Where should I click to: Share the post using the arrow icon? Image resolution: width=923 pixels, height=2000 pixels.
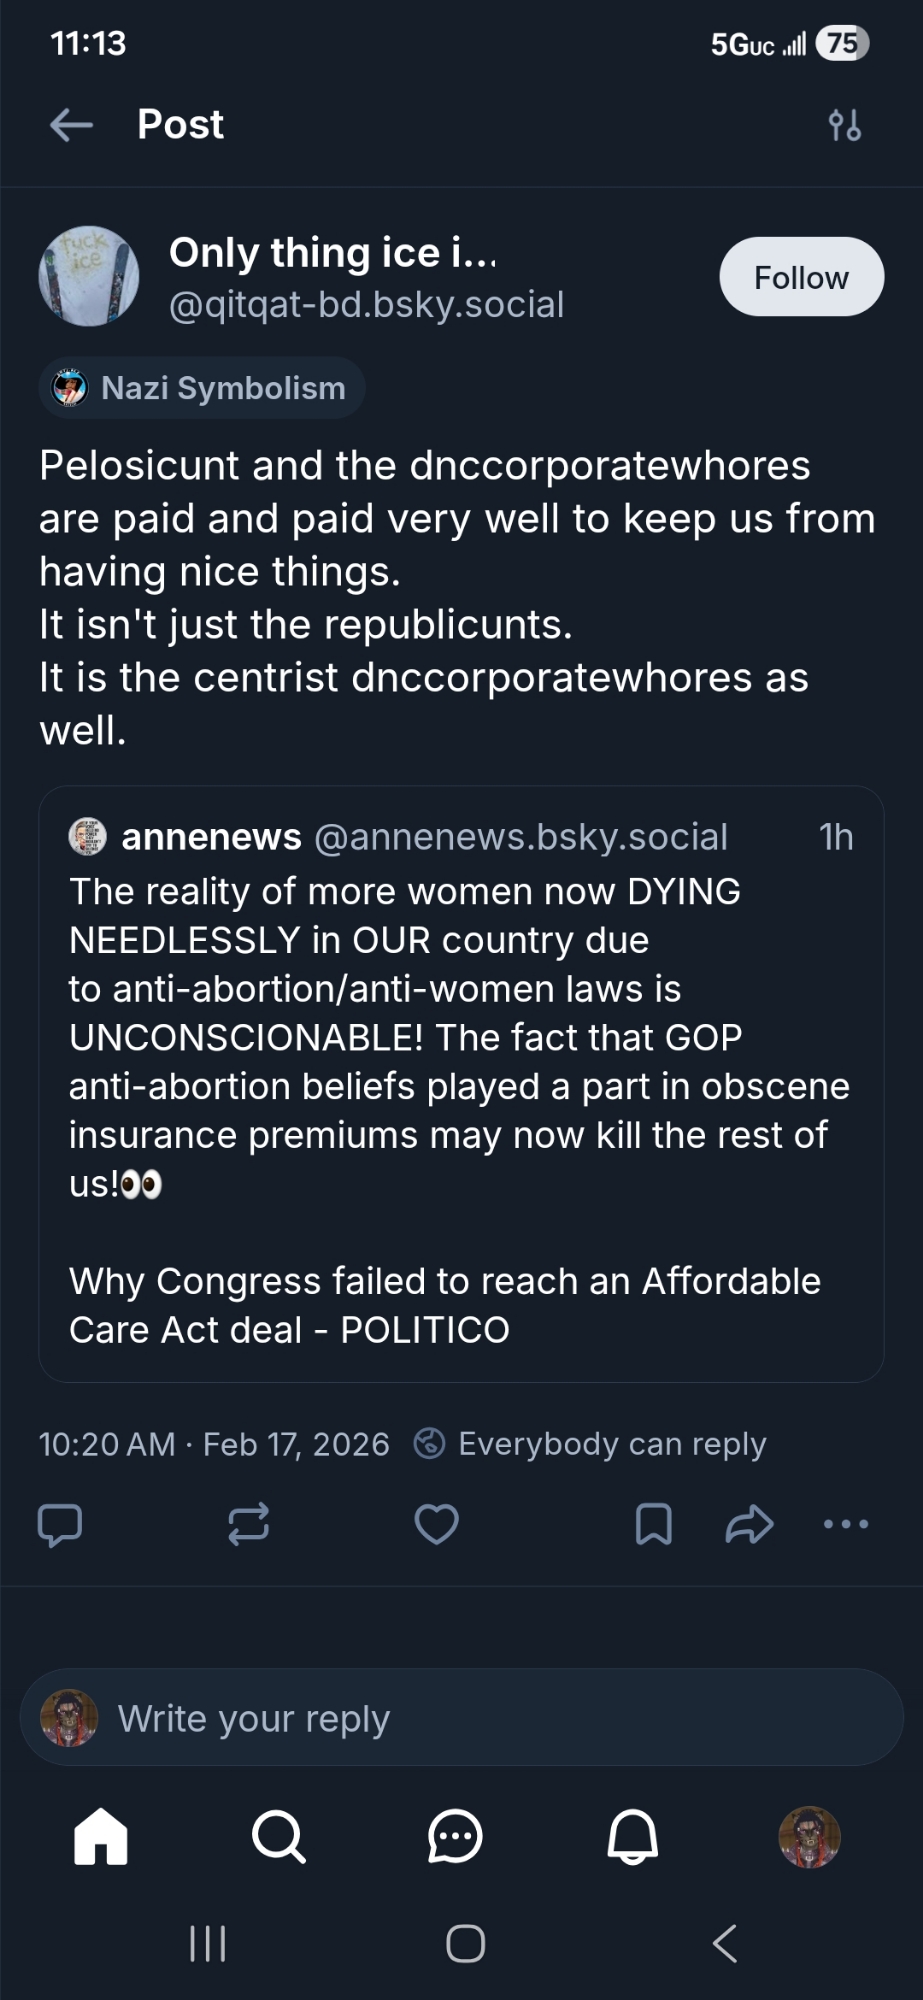(749, 1525)
